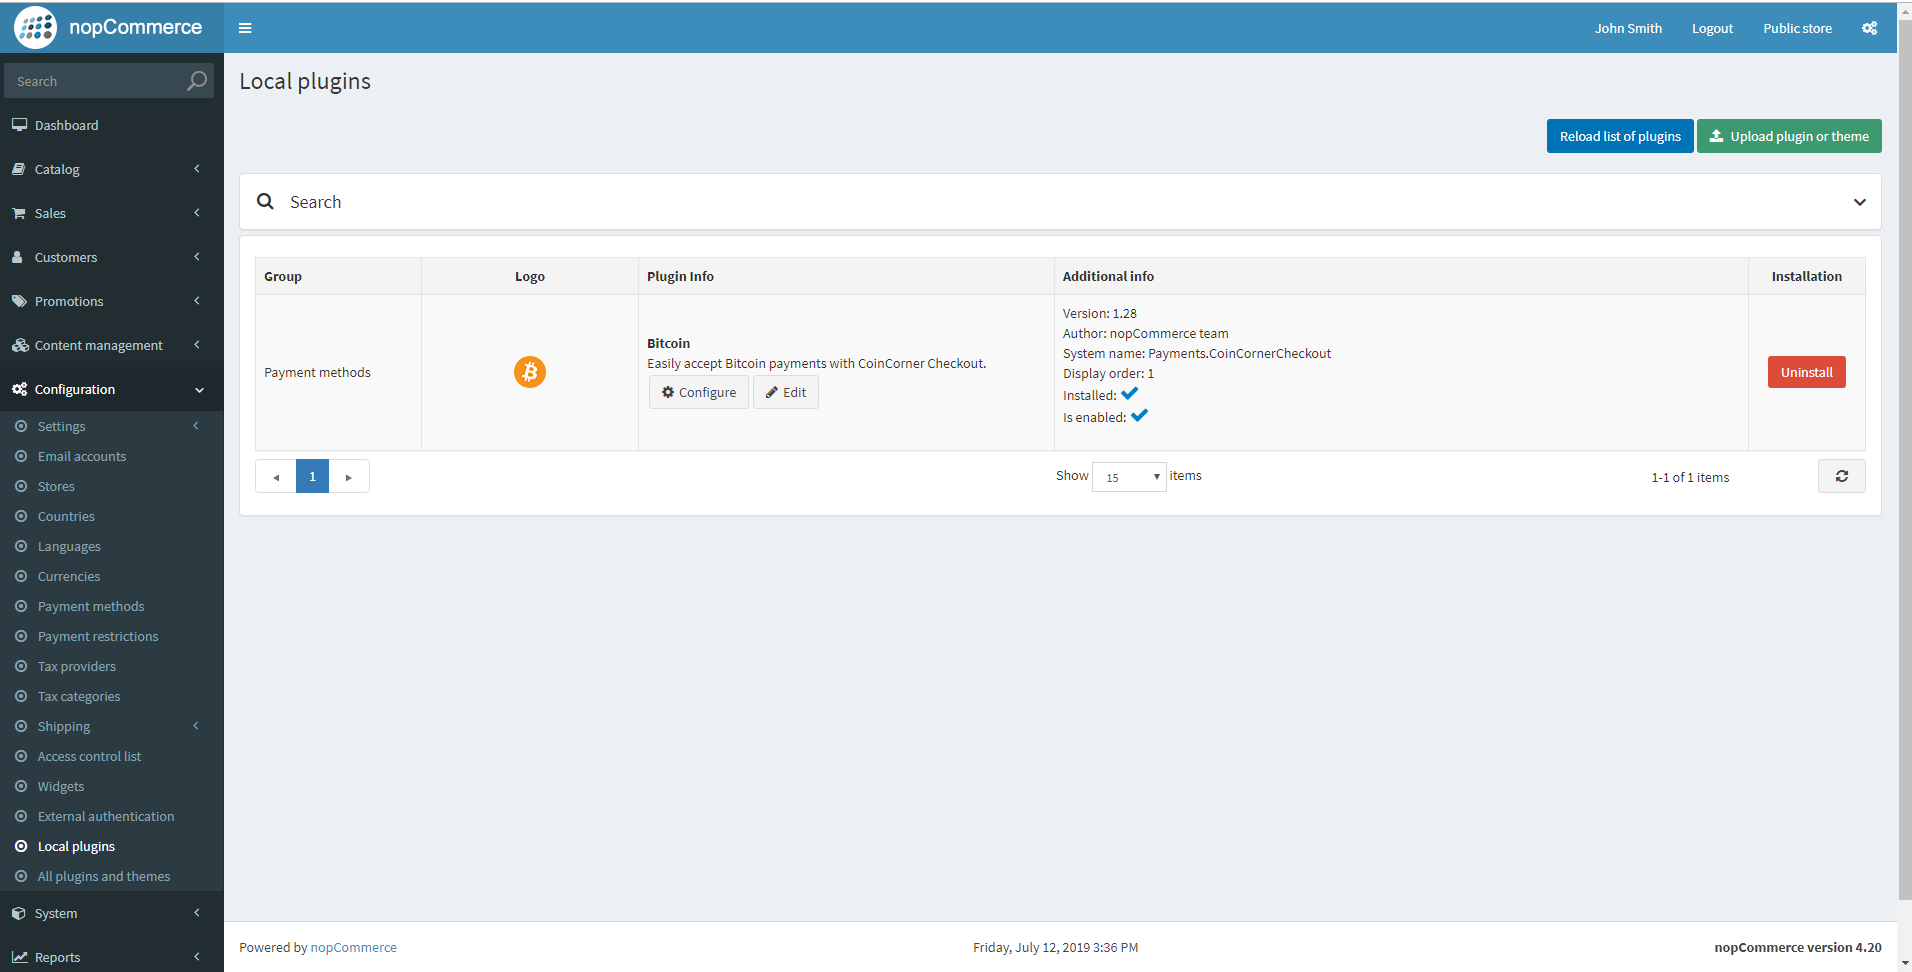Expand the Content management menu arrow
This screenshot has height=972, width=1912.
pos(197,345)
